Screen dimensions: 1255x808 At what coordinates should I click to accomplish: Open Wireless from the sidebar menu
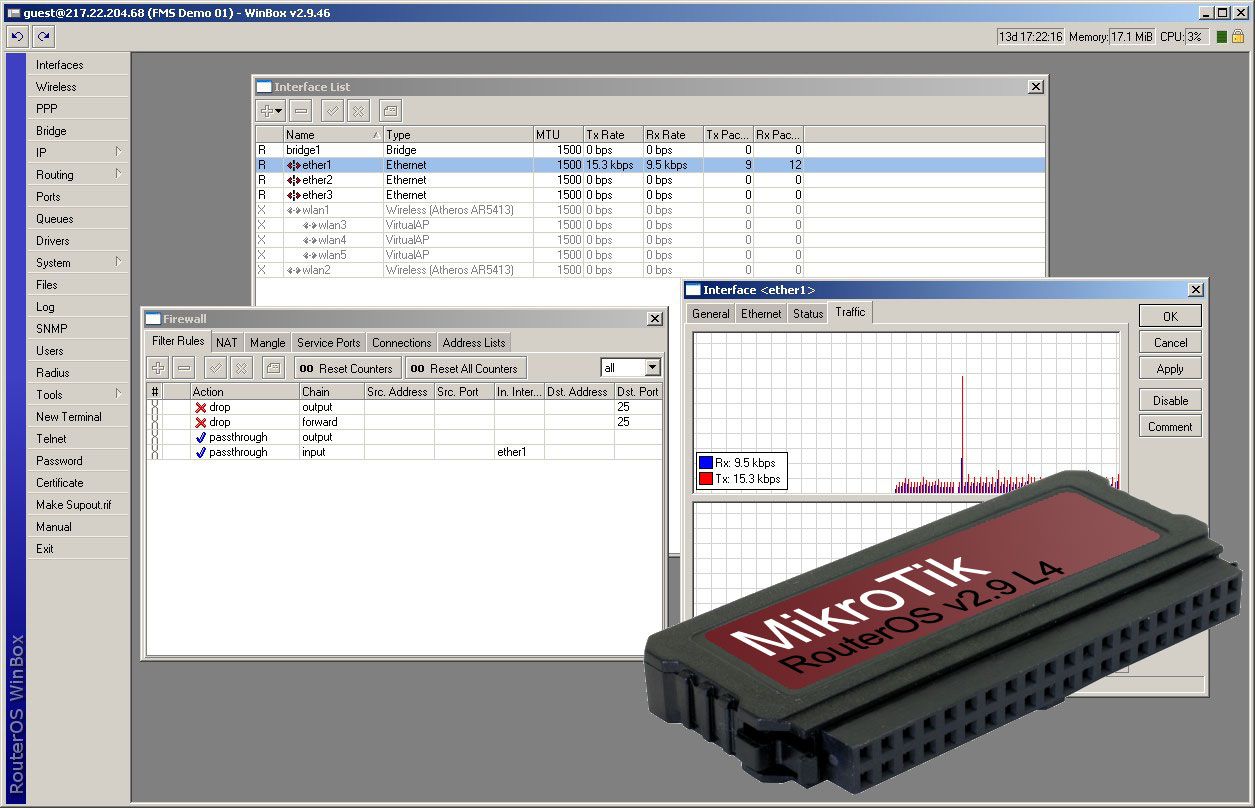point(79,87)
